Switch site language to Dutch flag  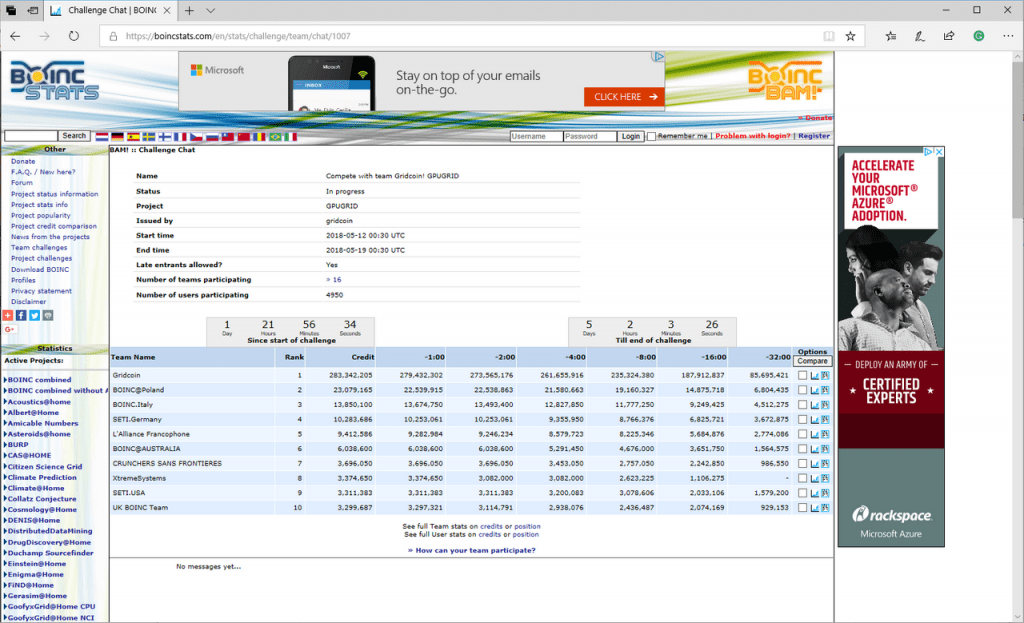(x=102, y=136)
